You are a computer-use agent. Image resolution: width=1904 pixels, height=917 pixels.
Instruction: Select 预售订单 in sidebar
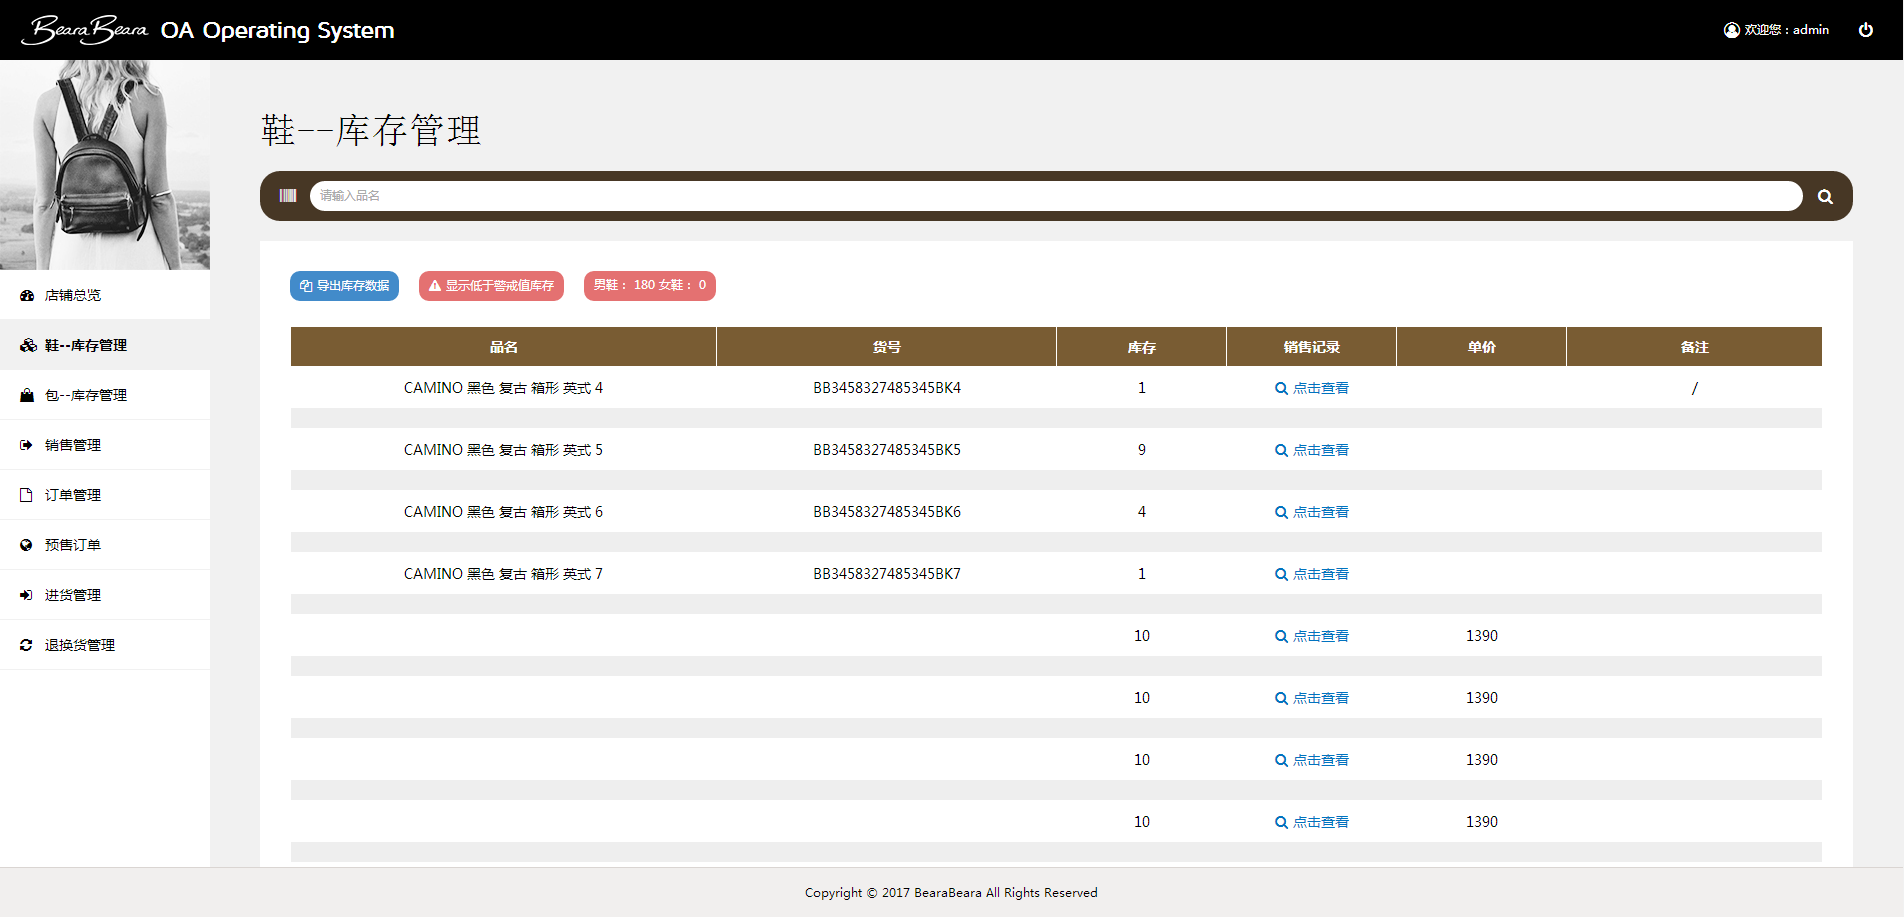(73, 545)
